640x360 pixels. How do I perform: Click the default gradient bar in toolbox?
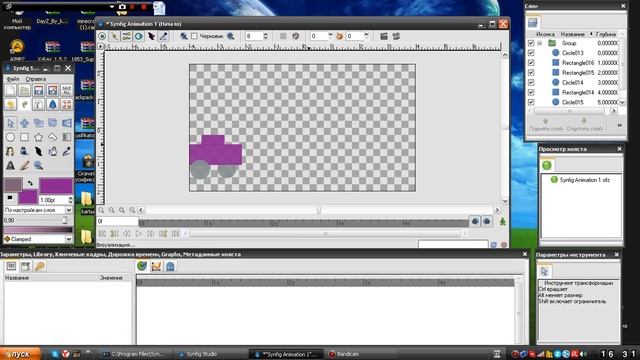point(38,230)
